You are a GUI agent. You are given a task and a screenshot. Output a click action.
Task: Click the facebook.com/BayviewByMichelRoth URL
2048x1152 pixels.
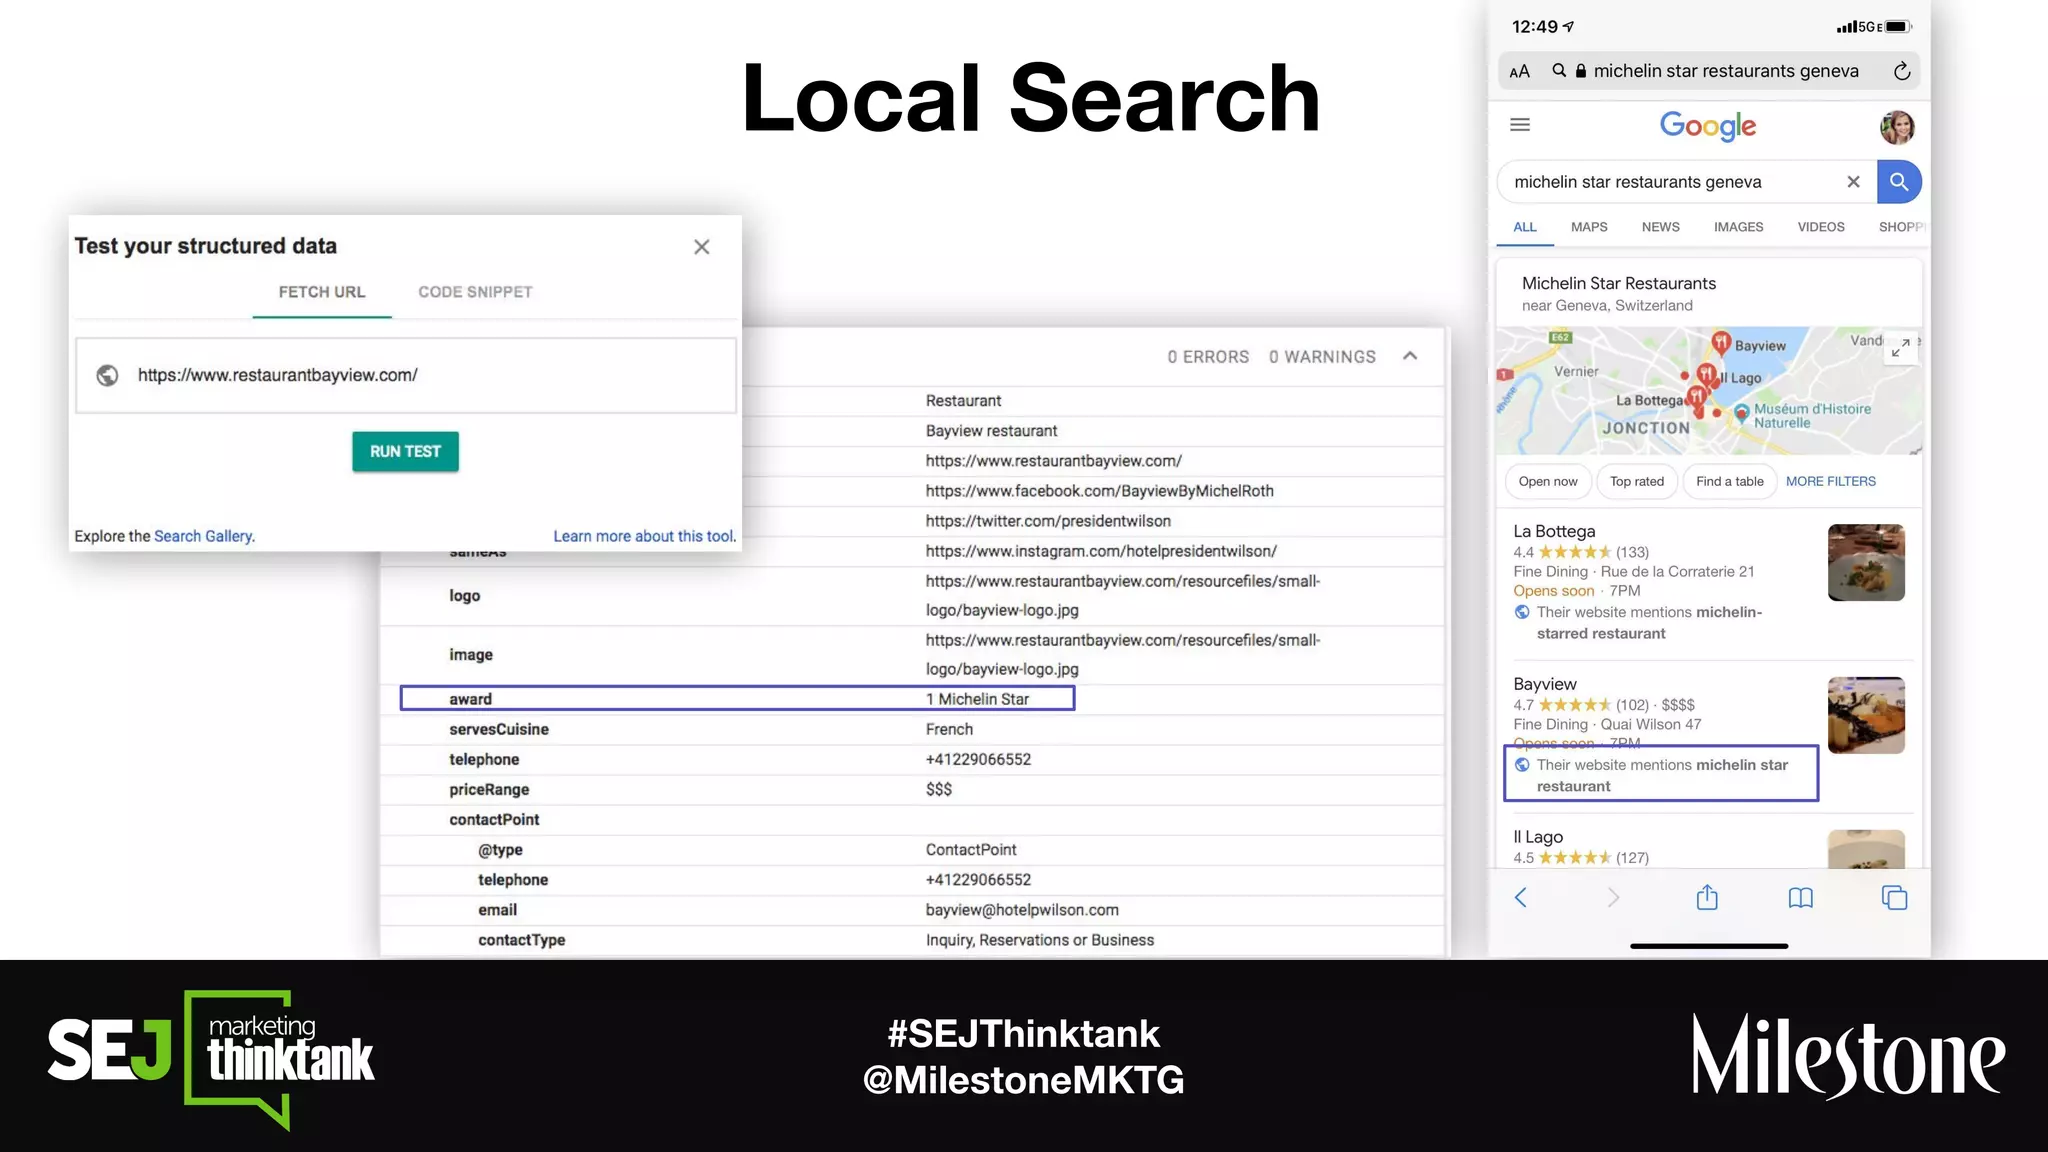coord(1099,491)
